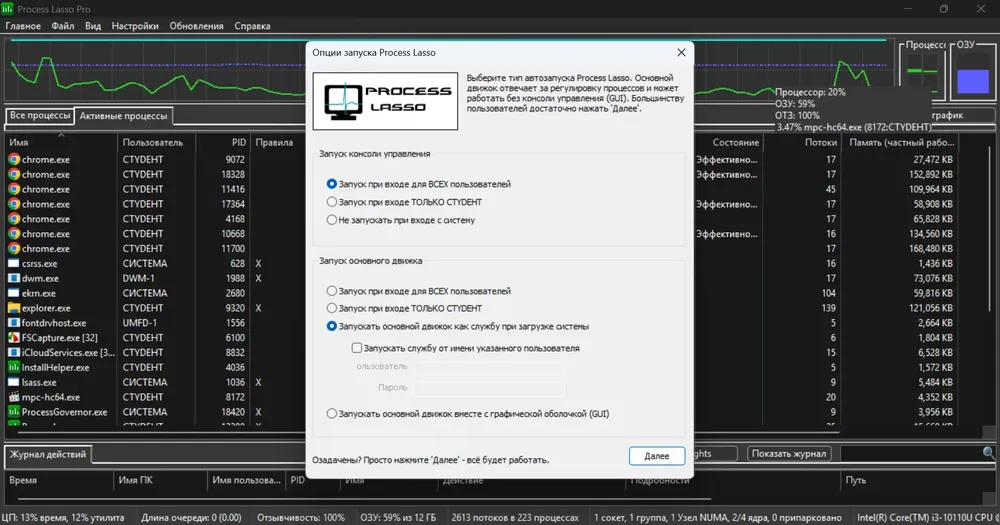Sort by the PID column header

tap(223, 142)
